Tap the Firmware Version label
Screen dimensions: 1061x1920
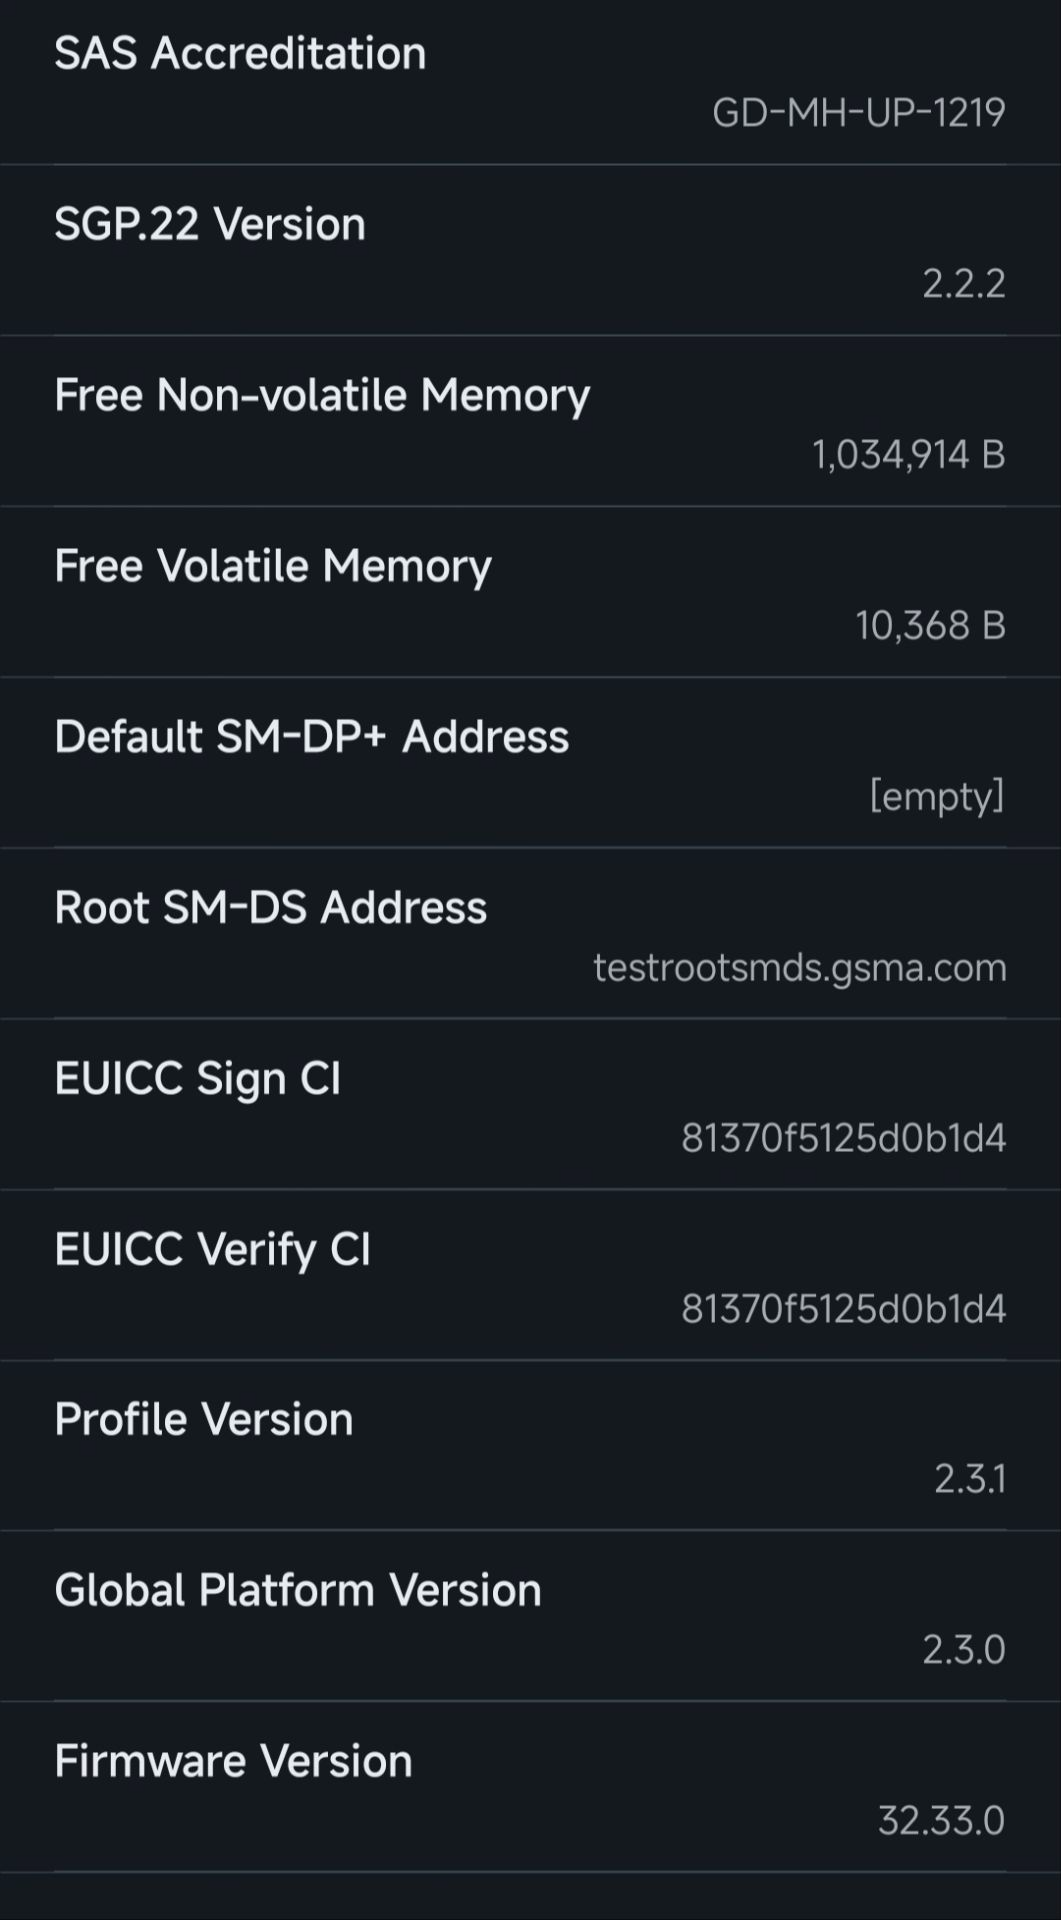(x=233, y=1762)
